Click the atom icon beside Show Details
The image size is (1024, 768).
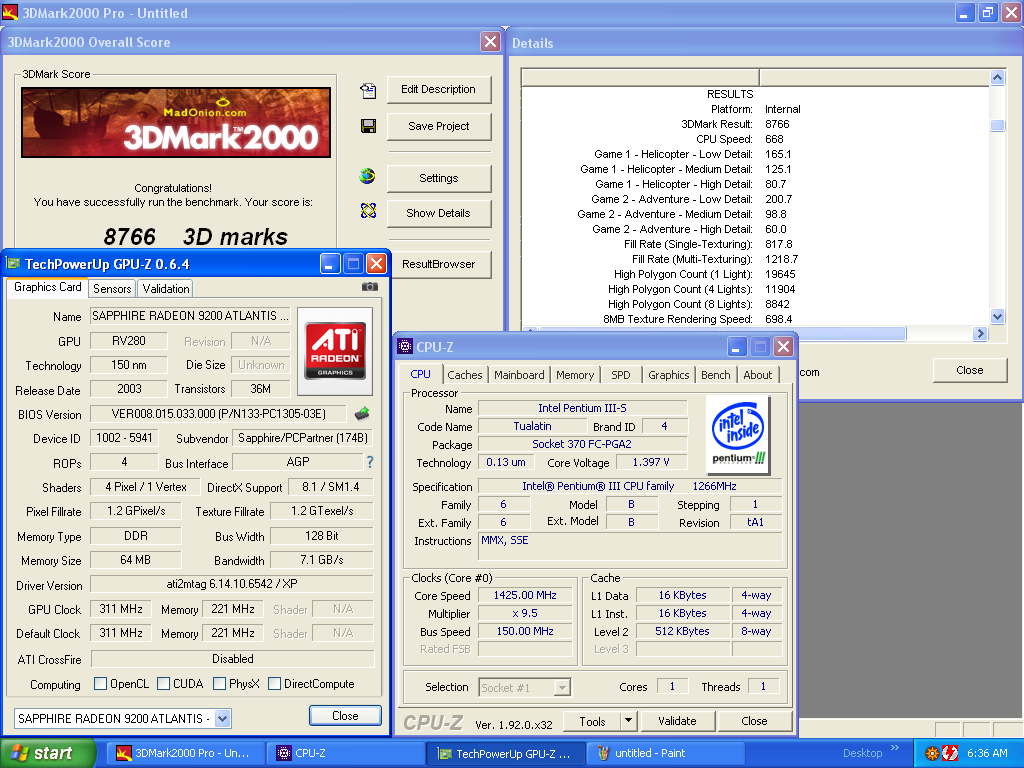[368, 210]
